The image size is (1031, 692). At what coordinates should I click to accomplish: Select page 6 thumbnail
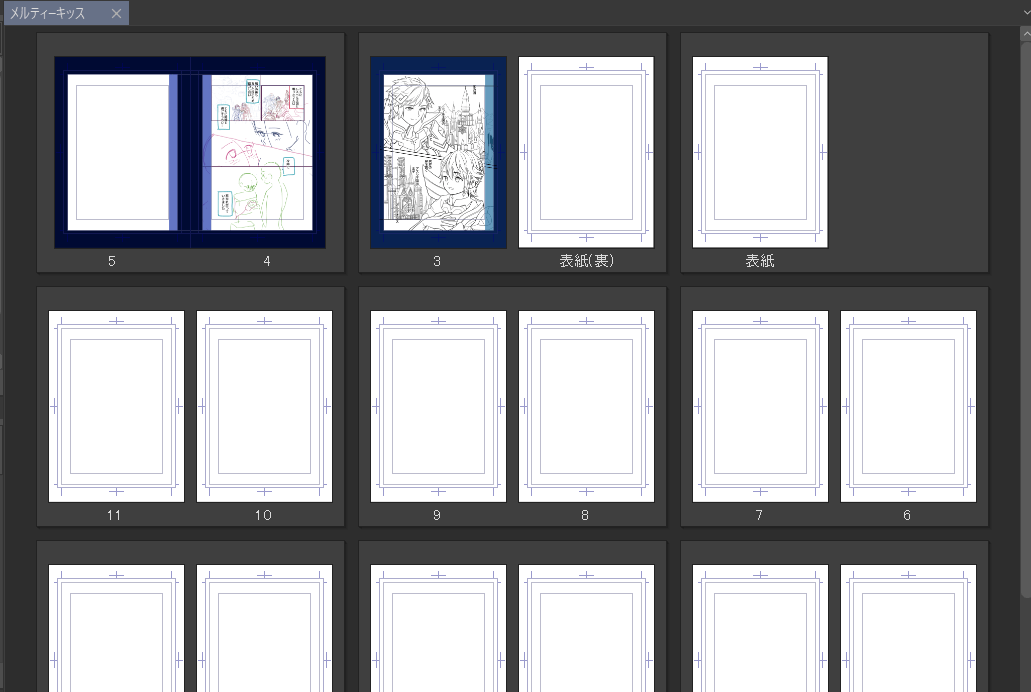tap(908, 406)
